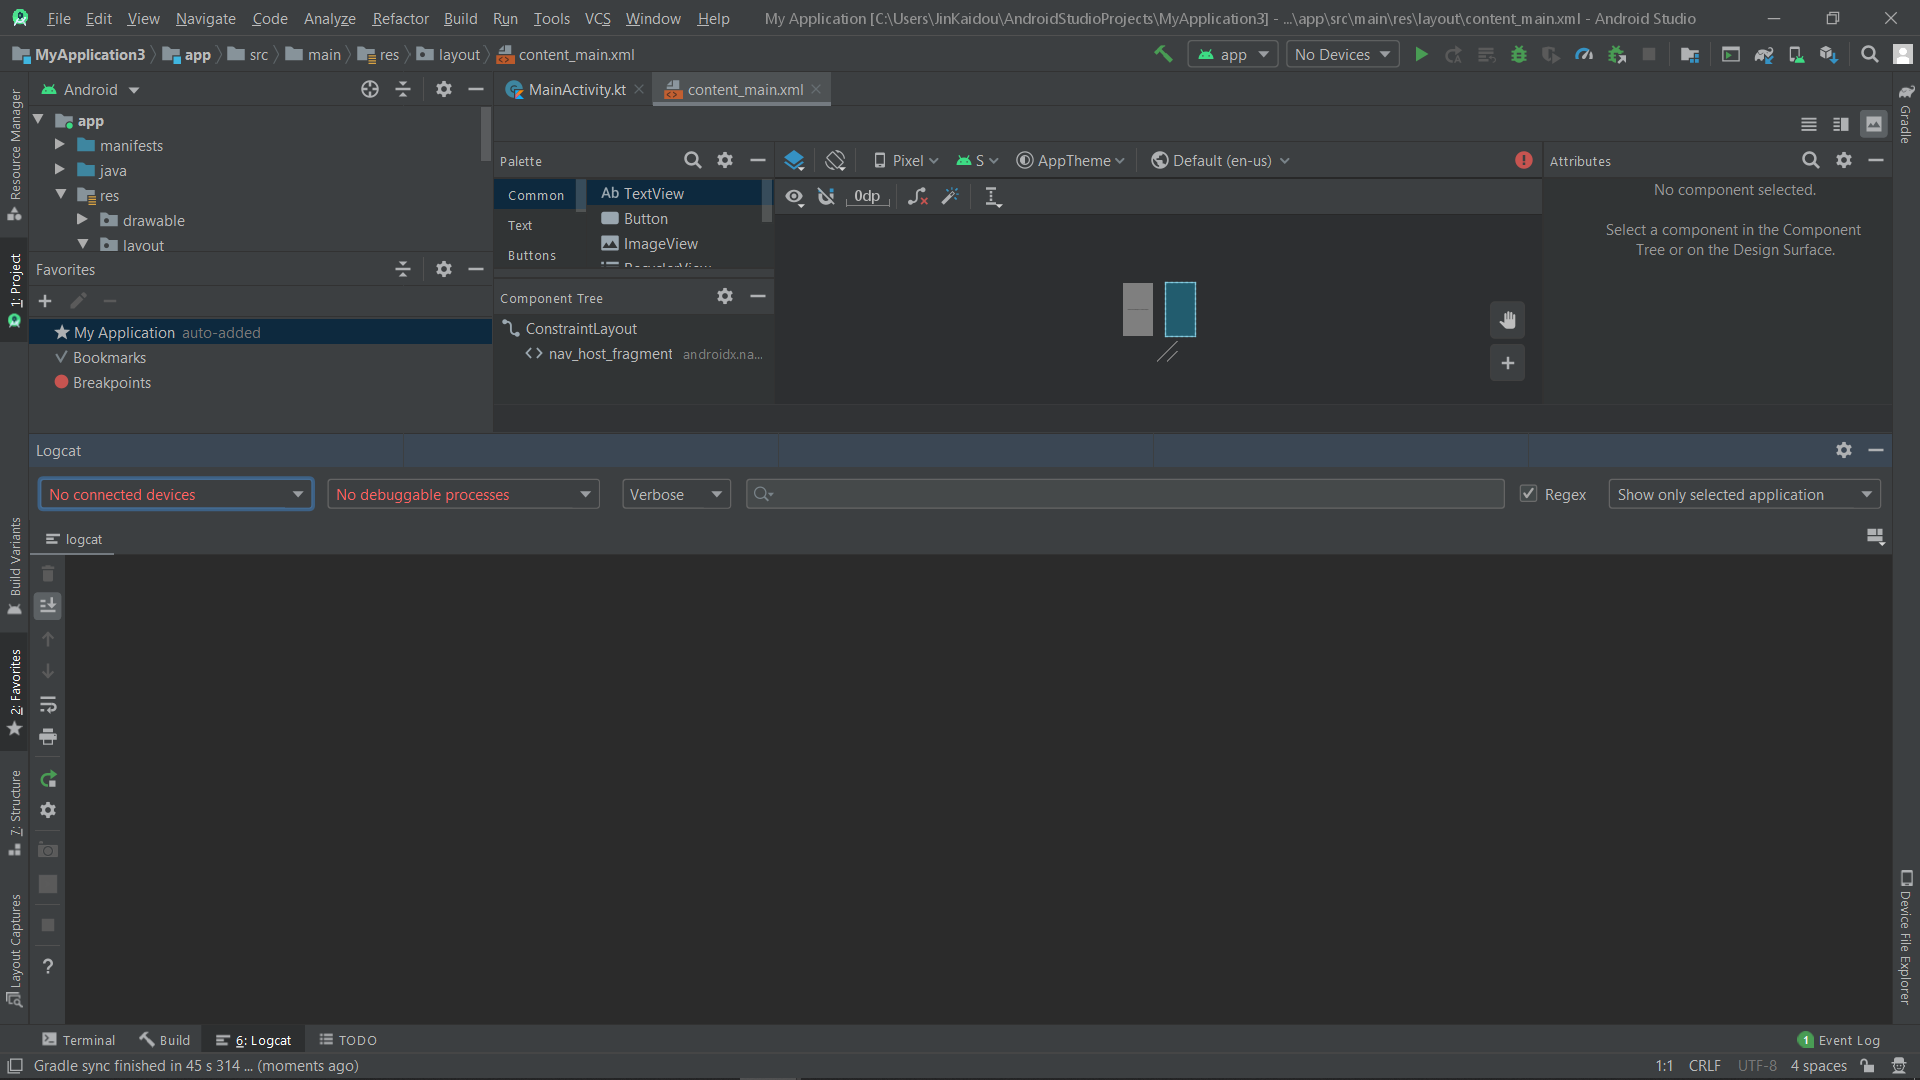
Task: Click the Infer Constraints magic wand icon
Action: (x=950, y=196)
